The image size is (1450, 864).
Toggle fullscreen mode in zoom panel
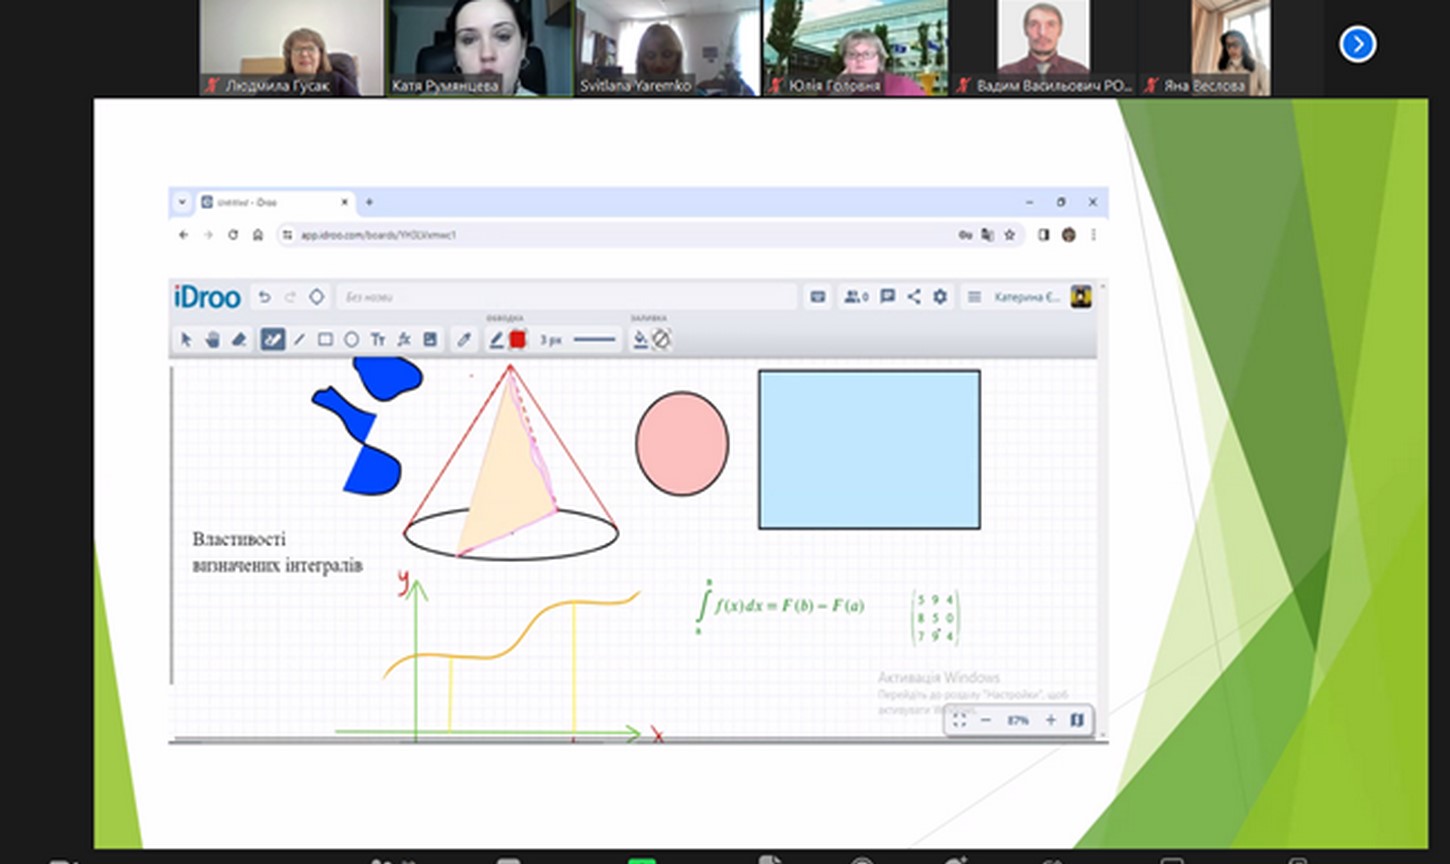pos(959,720)
